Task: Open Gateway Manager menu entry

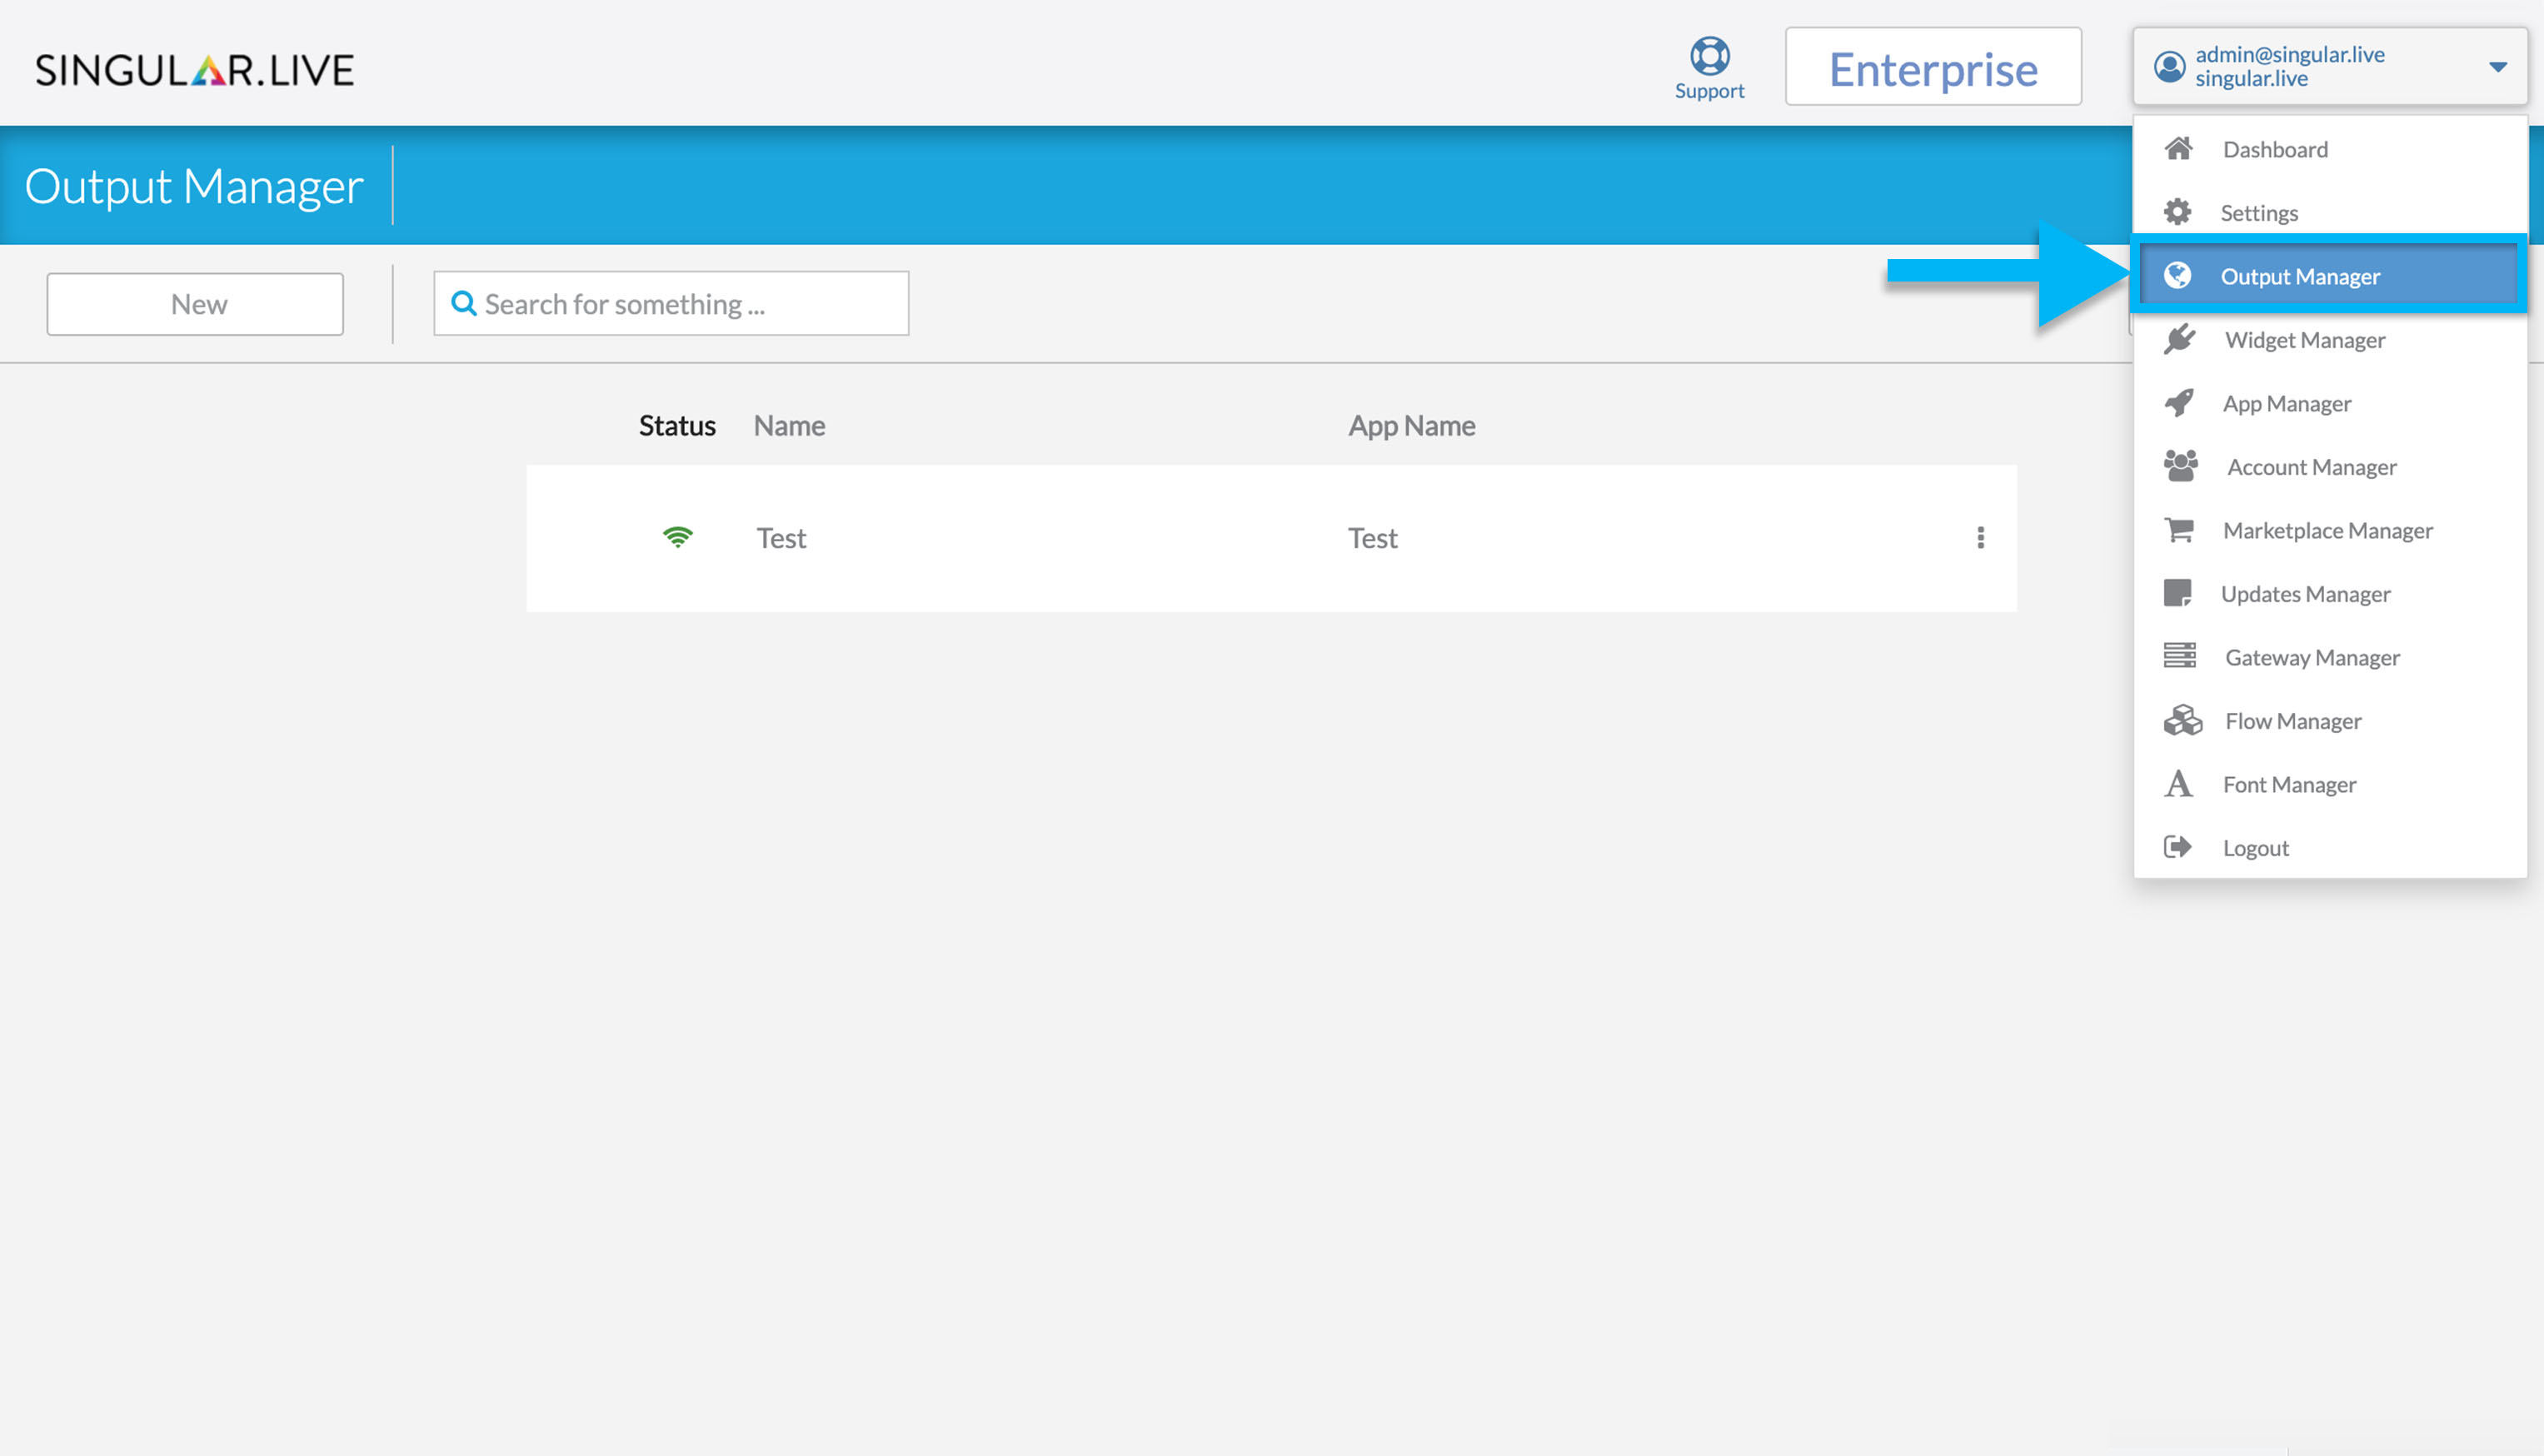Action: 2330,657
